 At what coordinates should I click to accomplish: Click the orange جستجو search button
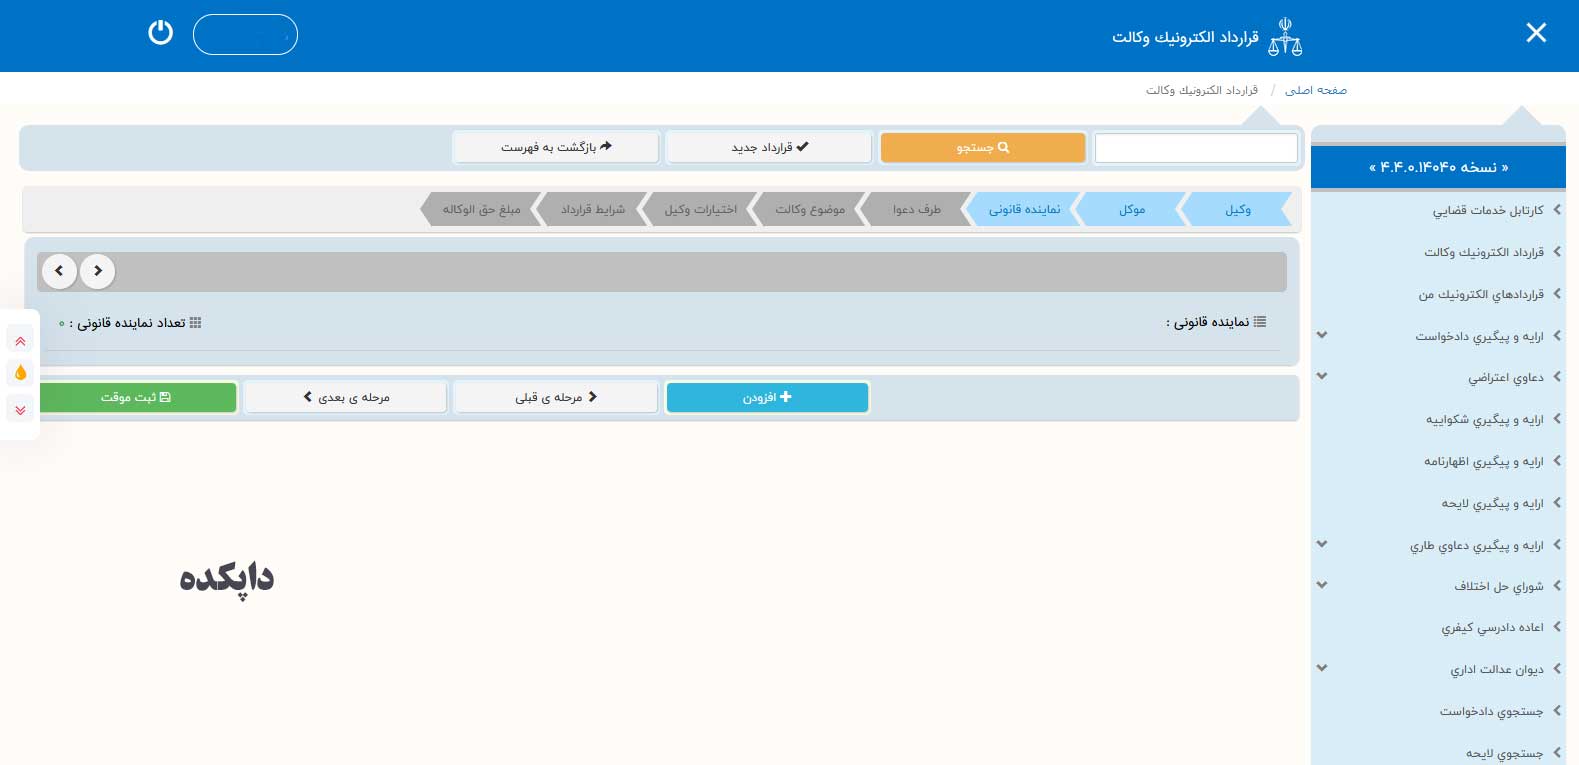point(983,148)
